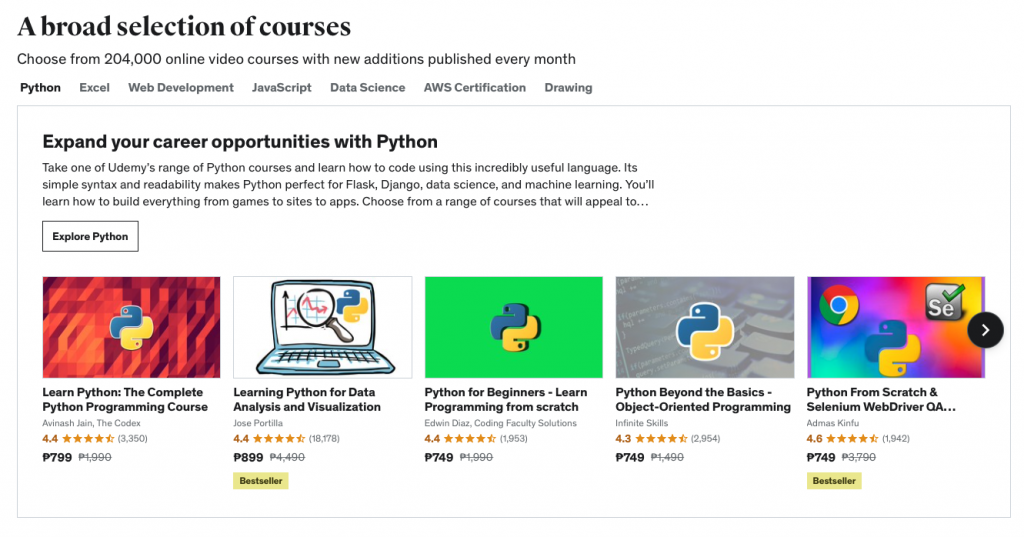
Task: Click the Explore Python button
Action: pyautogui.click(x=90, y=236)
